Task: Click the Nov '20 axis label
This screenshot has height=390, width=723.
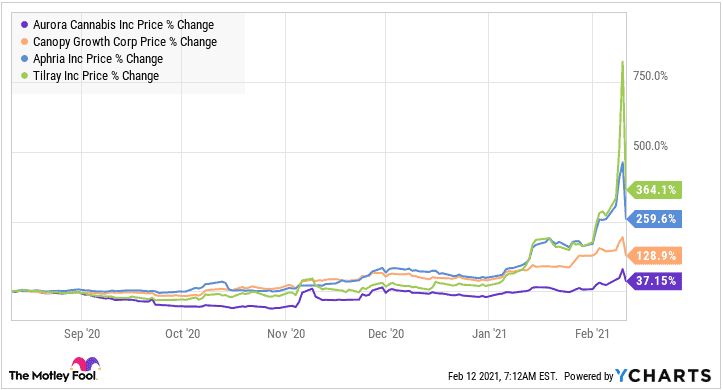Action: pyautogui.click(x=286, y=334)
